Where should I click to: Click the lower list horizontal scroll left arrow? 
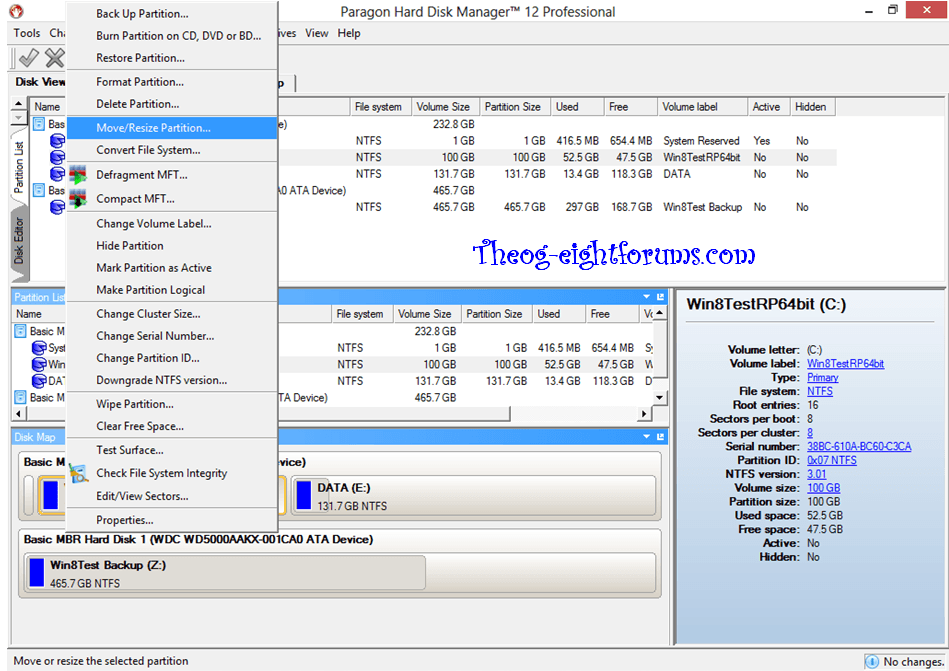click(18, 414)
